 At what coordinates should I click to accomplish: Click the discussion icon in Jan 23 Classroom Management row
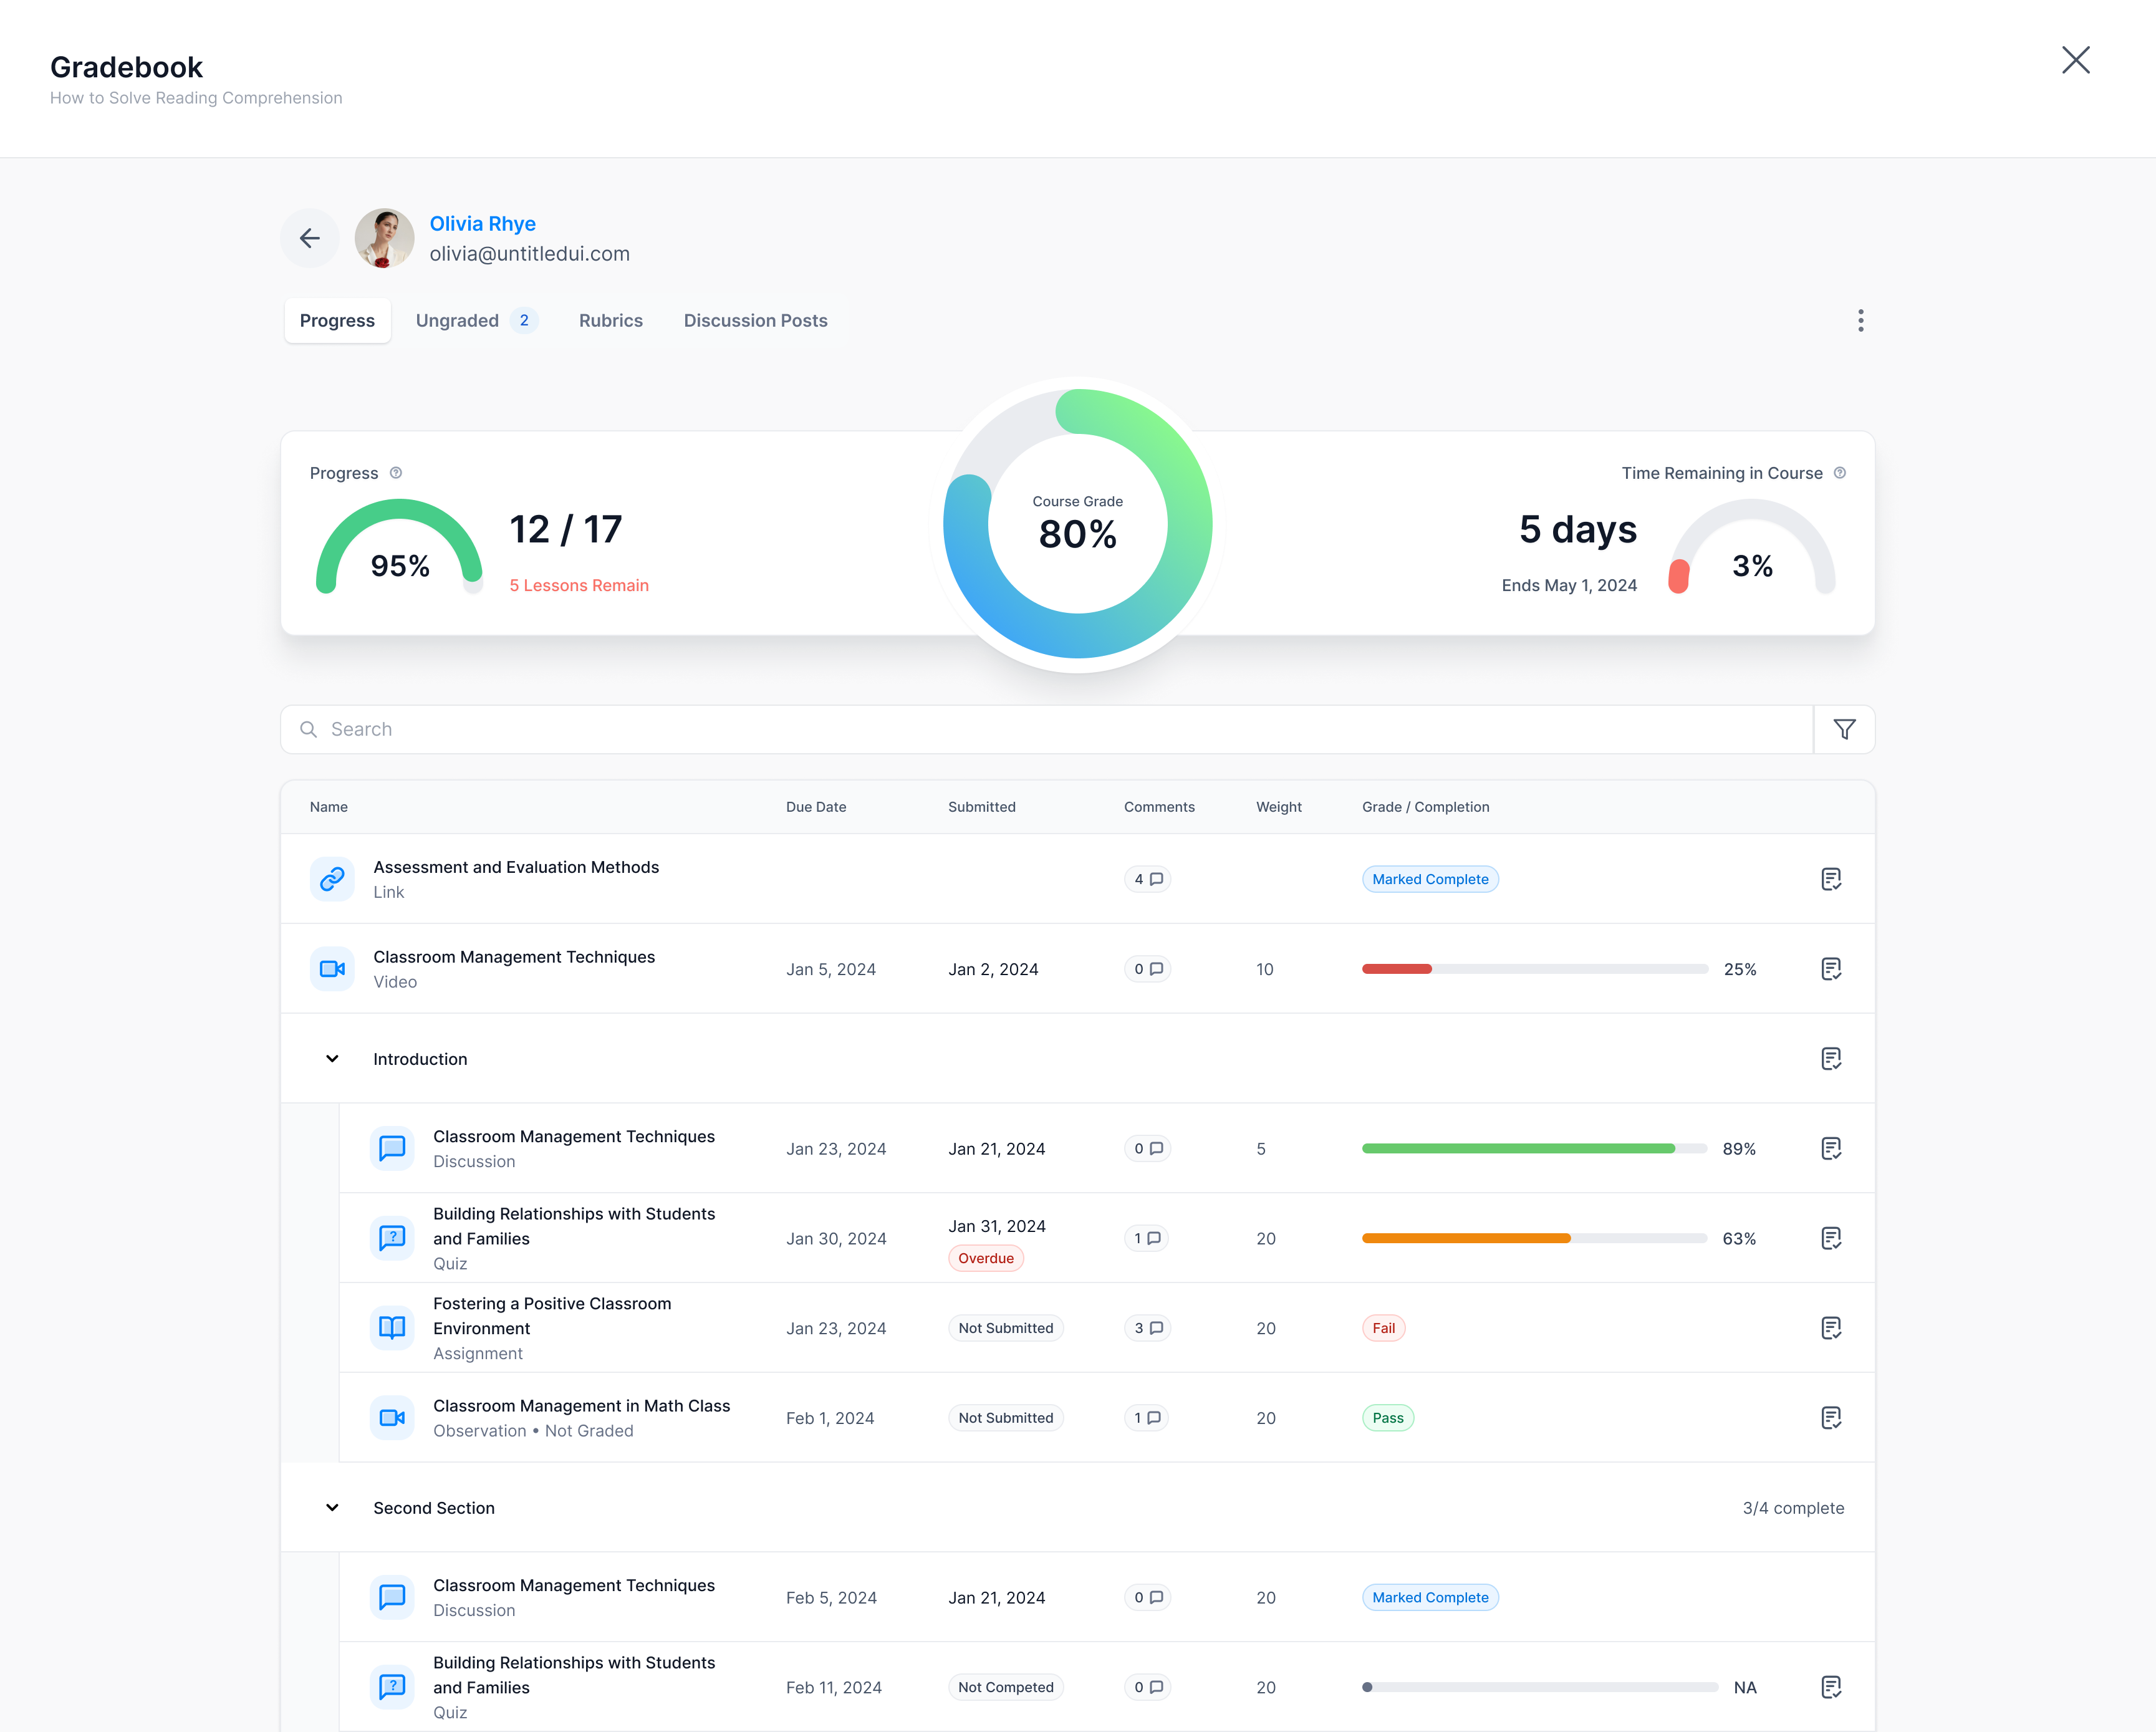pyautogui.click(x=392, y=1148)
